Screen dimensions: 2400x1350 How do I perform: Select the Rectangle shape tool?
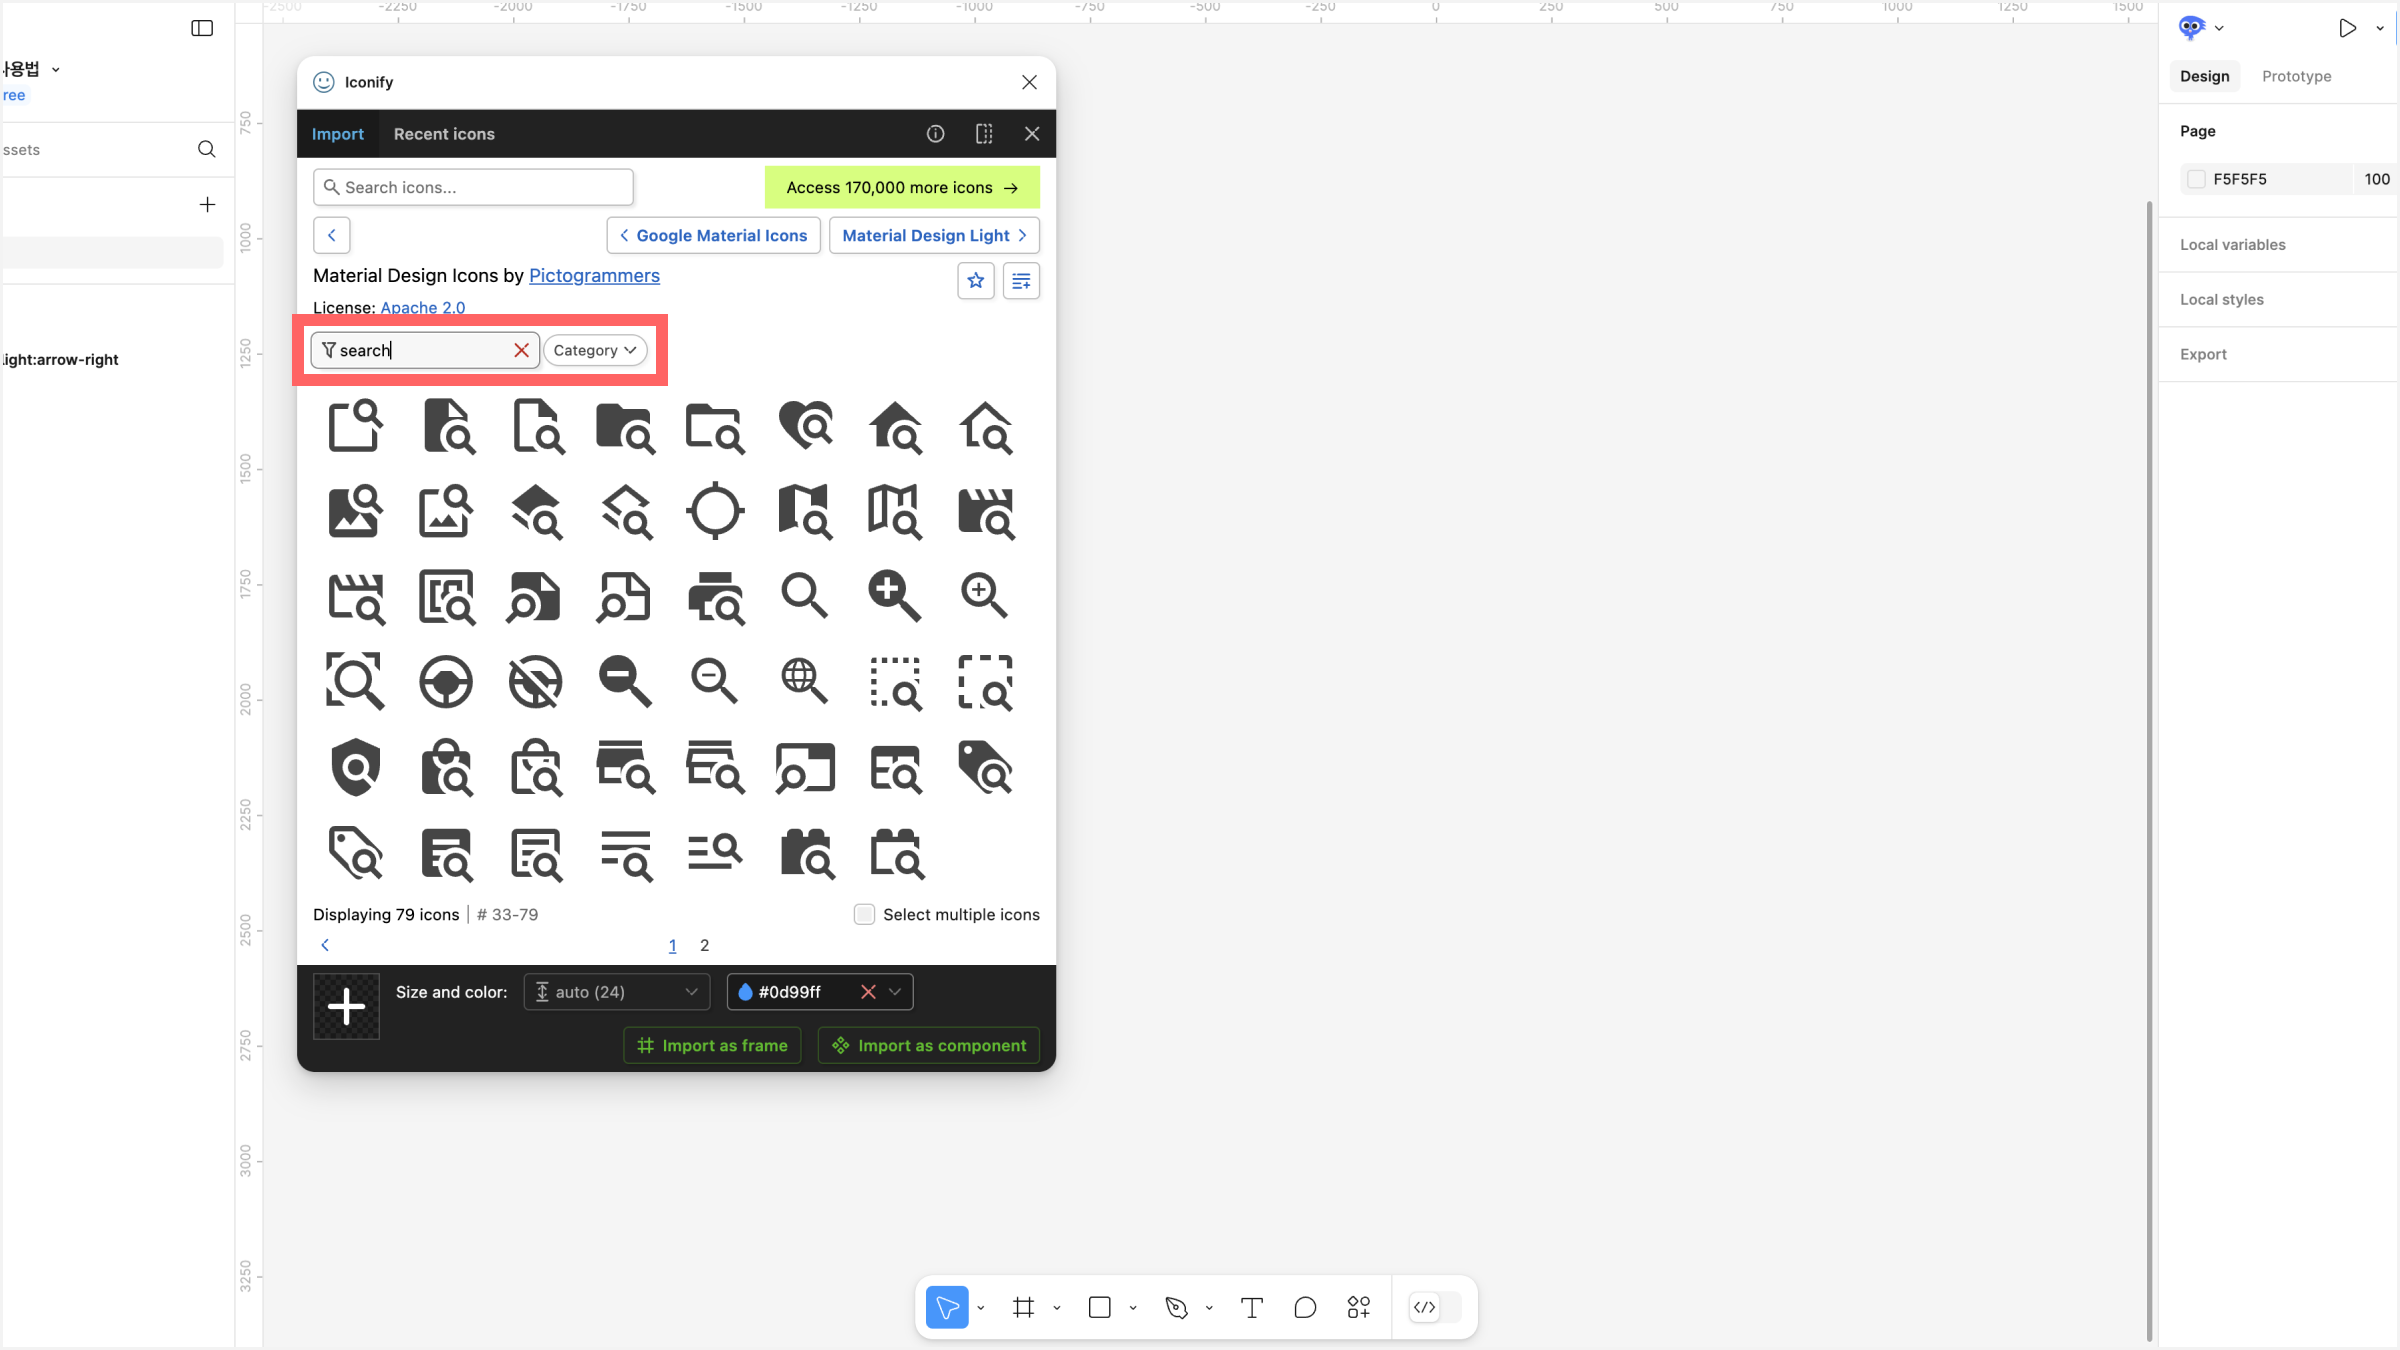pyautogui.click(x=1100, y=1307)
